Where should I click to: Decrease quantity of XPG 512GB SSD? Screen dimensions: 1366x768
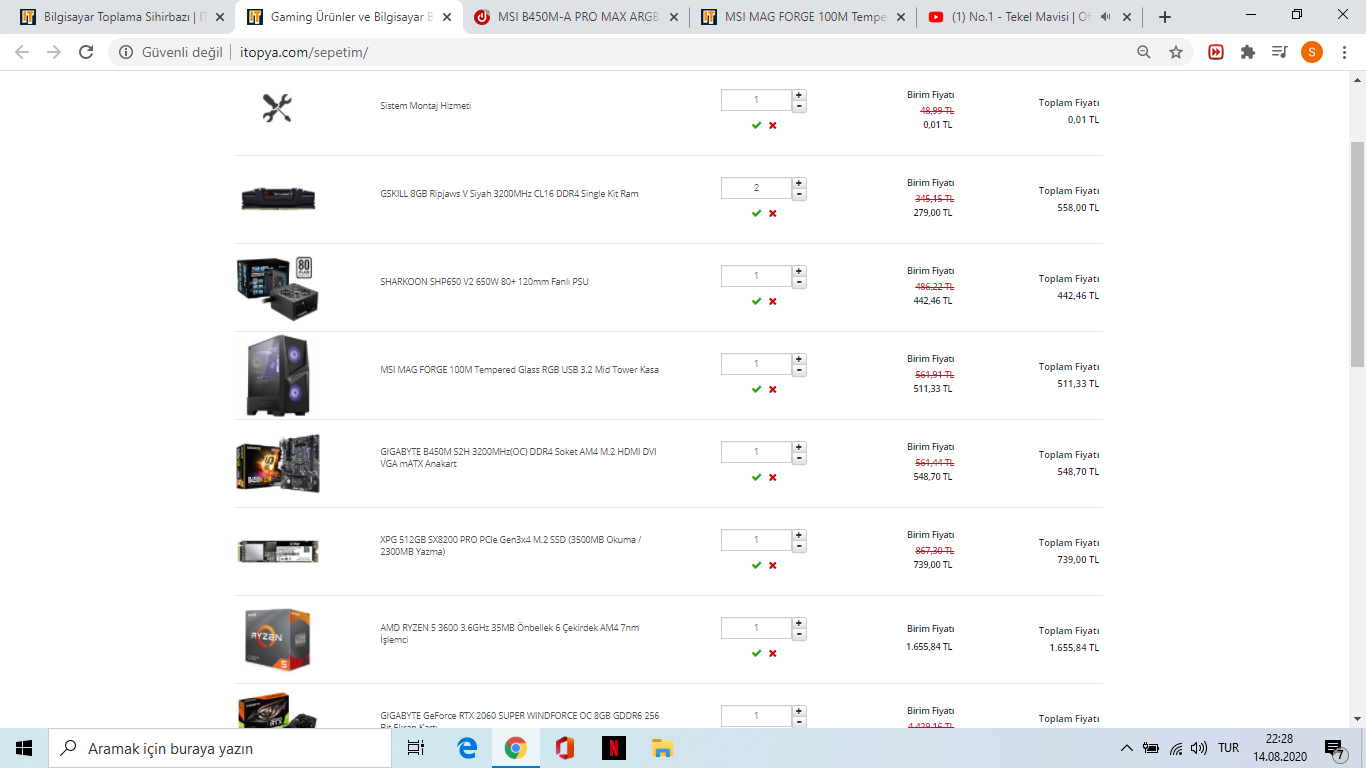799,546
